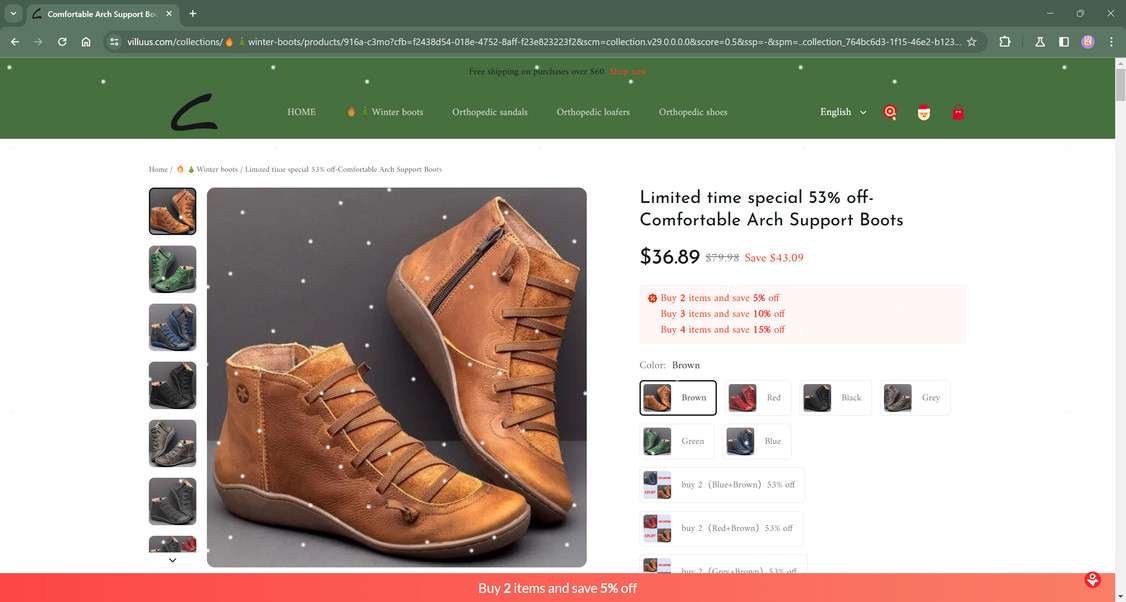
Task: Click the Shop now link in the banner
Action: click(x=625, y=71)
